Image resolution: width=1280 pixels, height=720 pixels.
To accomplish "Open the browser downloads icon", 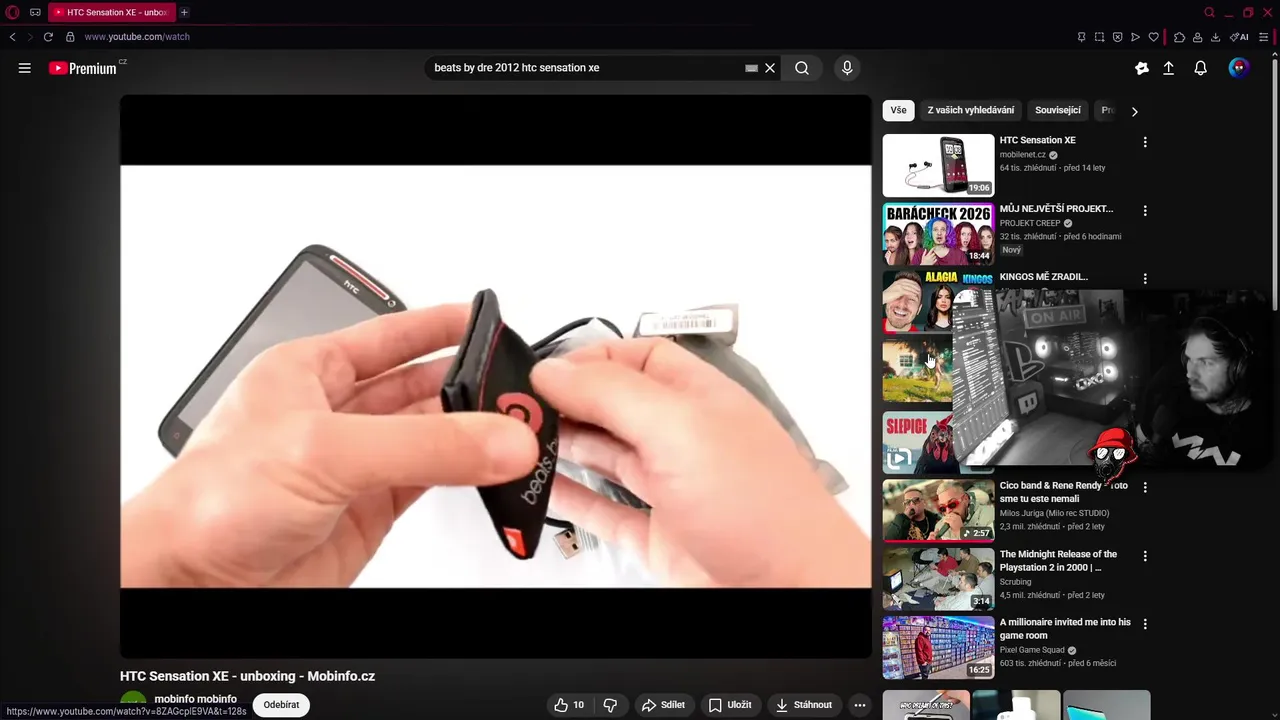I will click(x=1215, y=37).
